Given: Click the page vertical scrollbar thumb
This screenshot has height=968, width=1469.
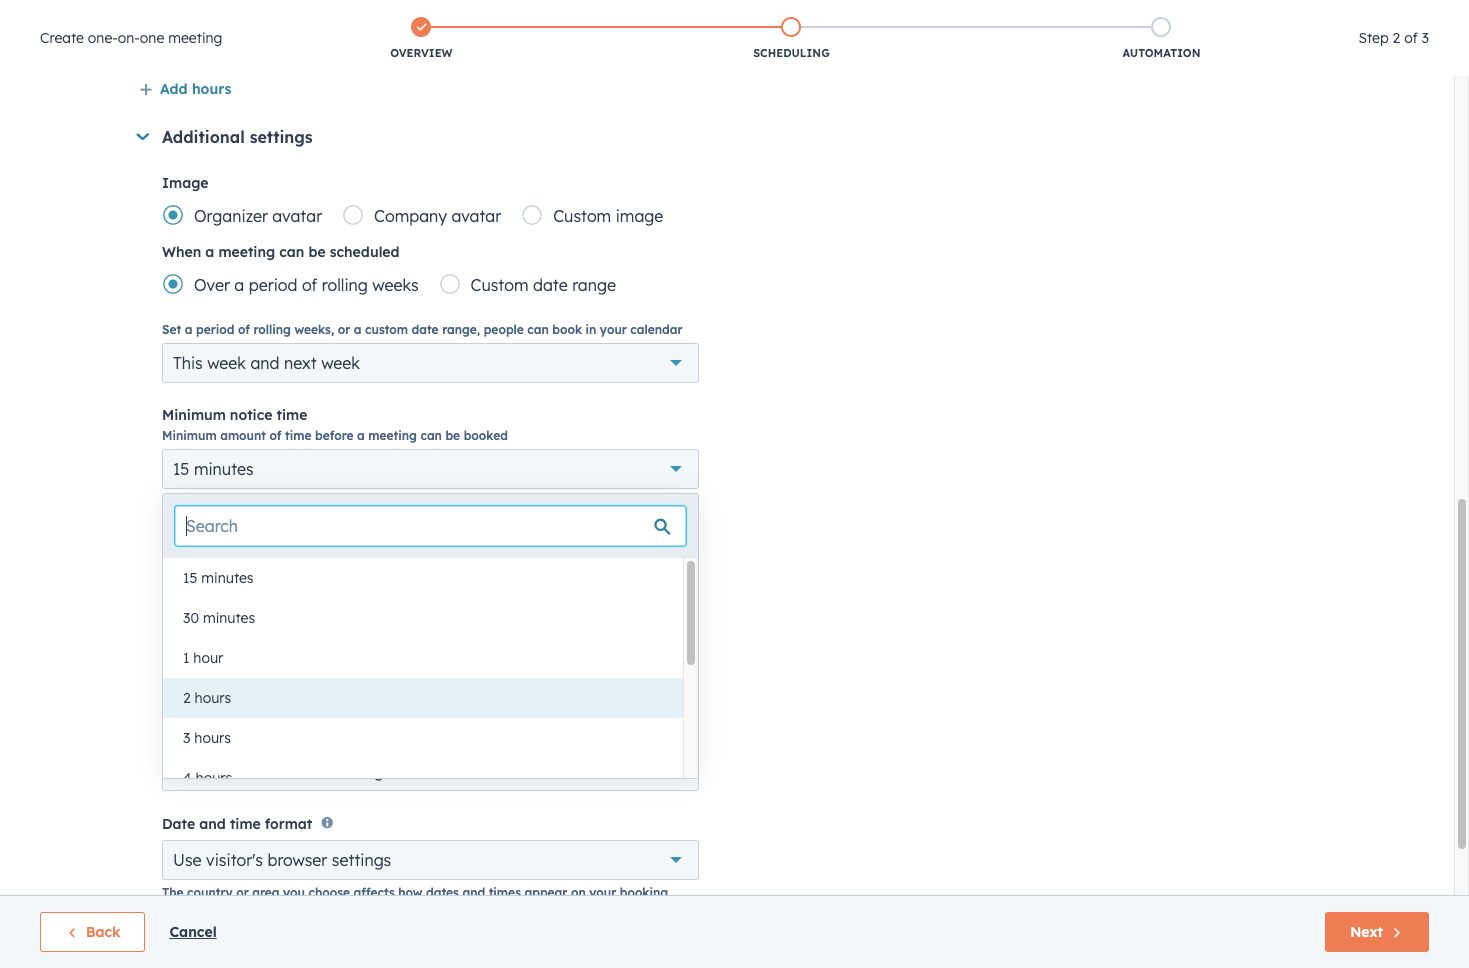Looking at the screenshot, I should click(1462, 674).
